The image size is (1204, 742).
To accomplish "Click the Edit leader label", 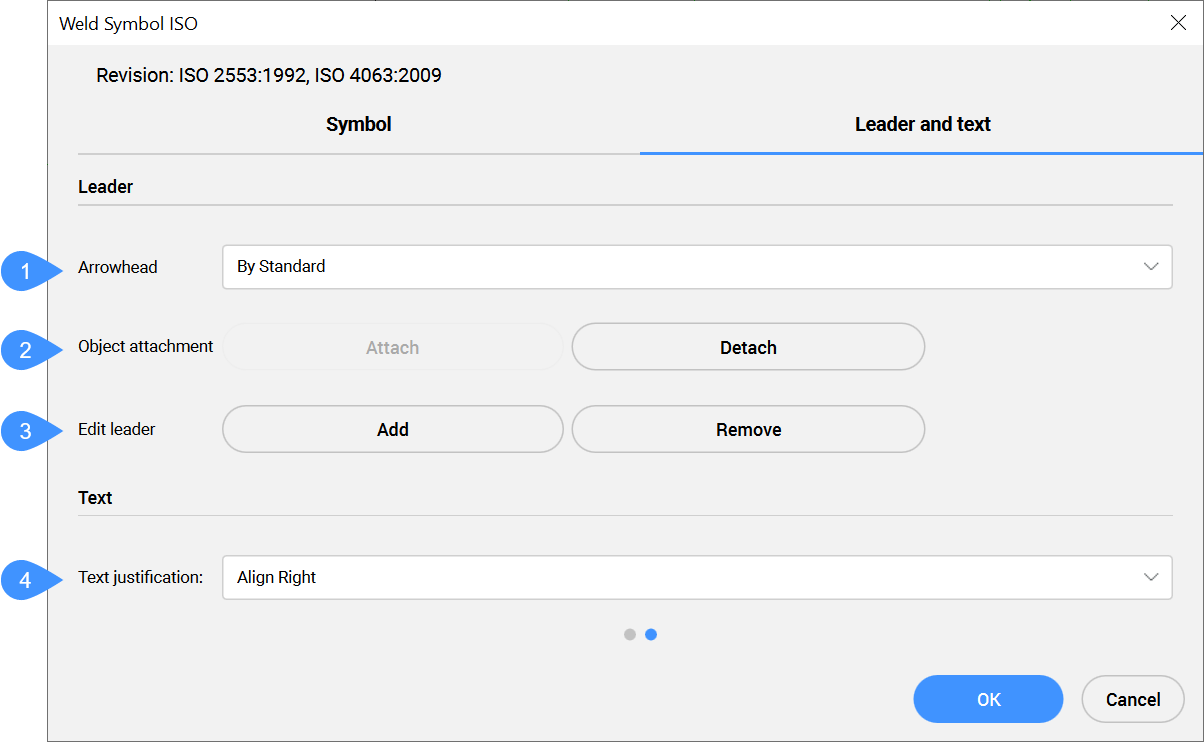I will (x=117, y=430).
